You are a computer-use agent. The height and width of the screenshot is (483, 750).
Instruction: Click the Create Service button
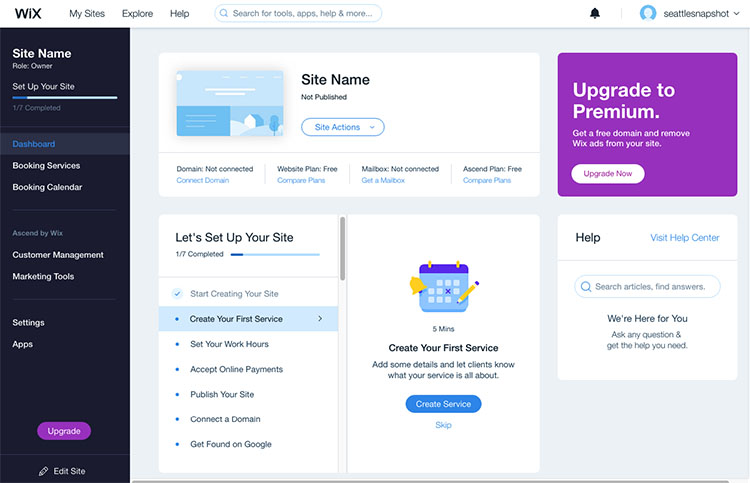(x=443, y=404)
